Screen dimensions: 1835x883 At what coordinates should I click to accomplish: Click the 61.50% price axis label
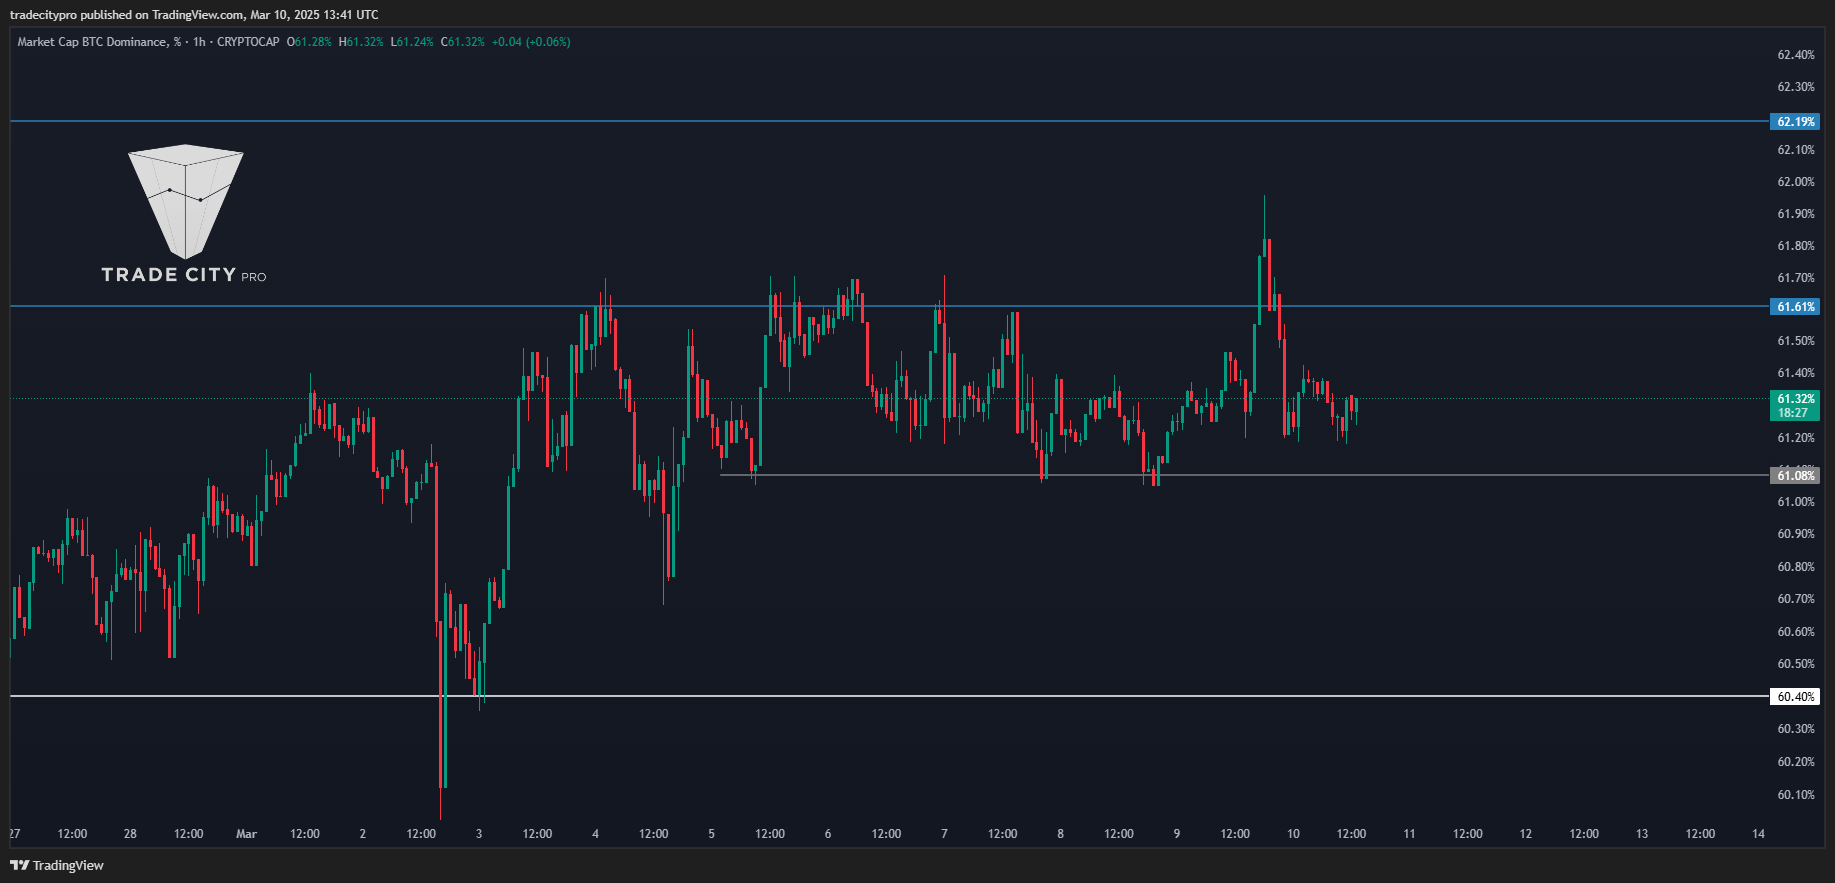[x=1796, y=341]
